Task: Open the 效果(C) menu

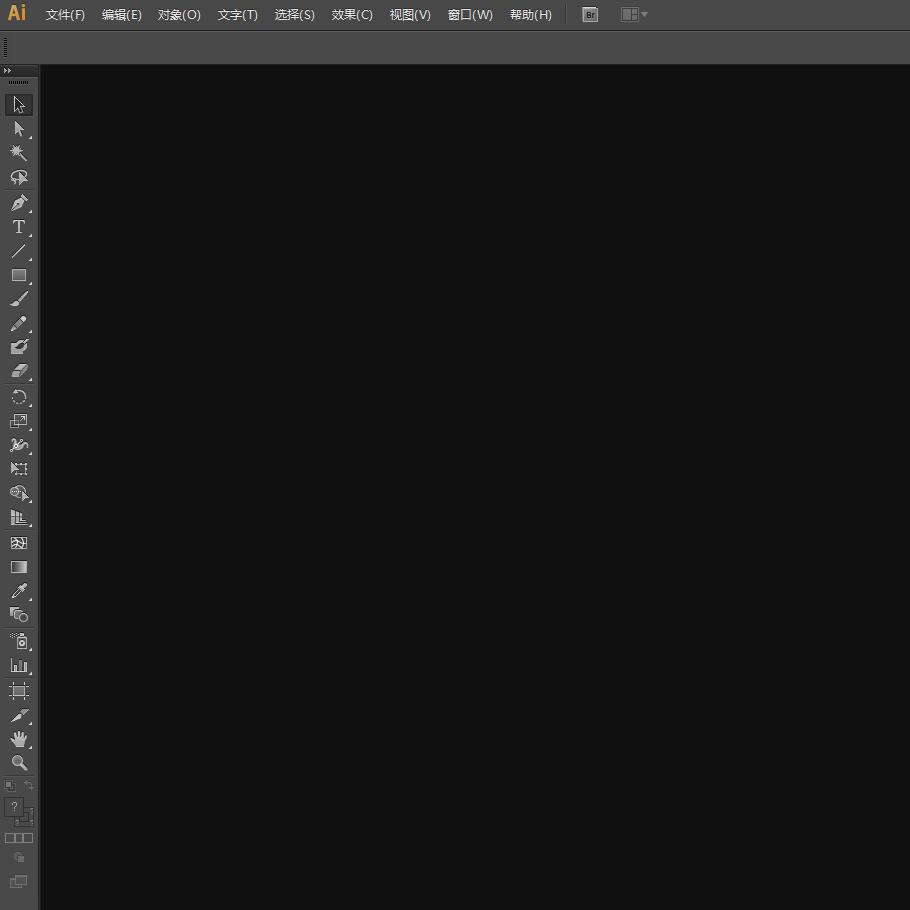Action: (x=352, y=15)
